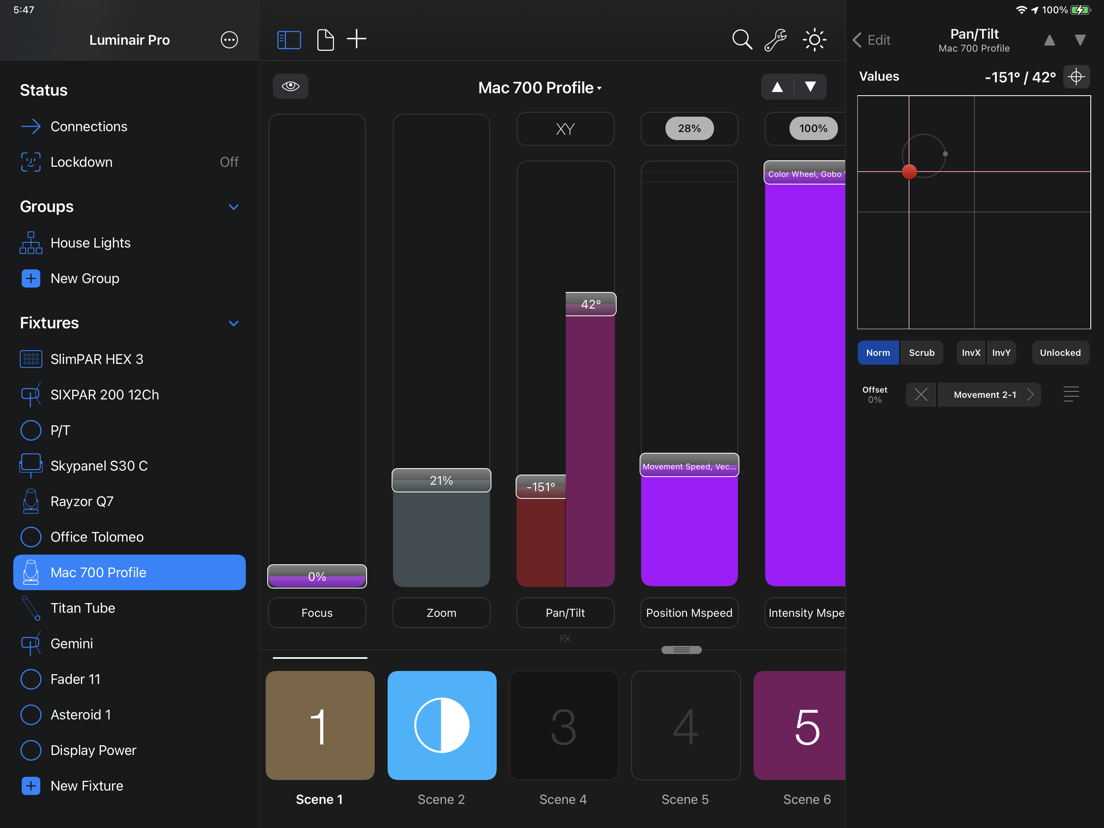This screenshot has height=828, width=1104.
Task: Tap the Focus fader 0% handle
Action: (x=317, y=576)
